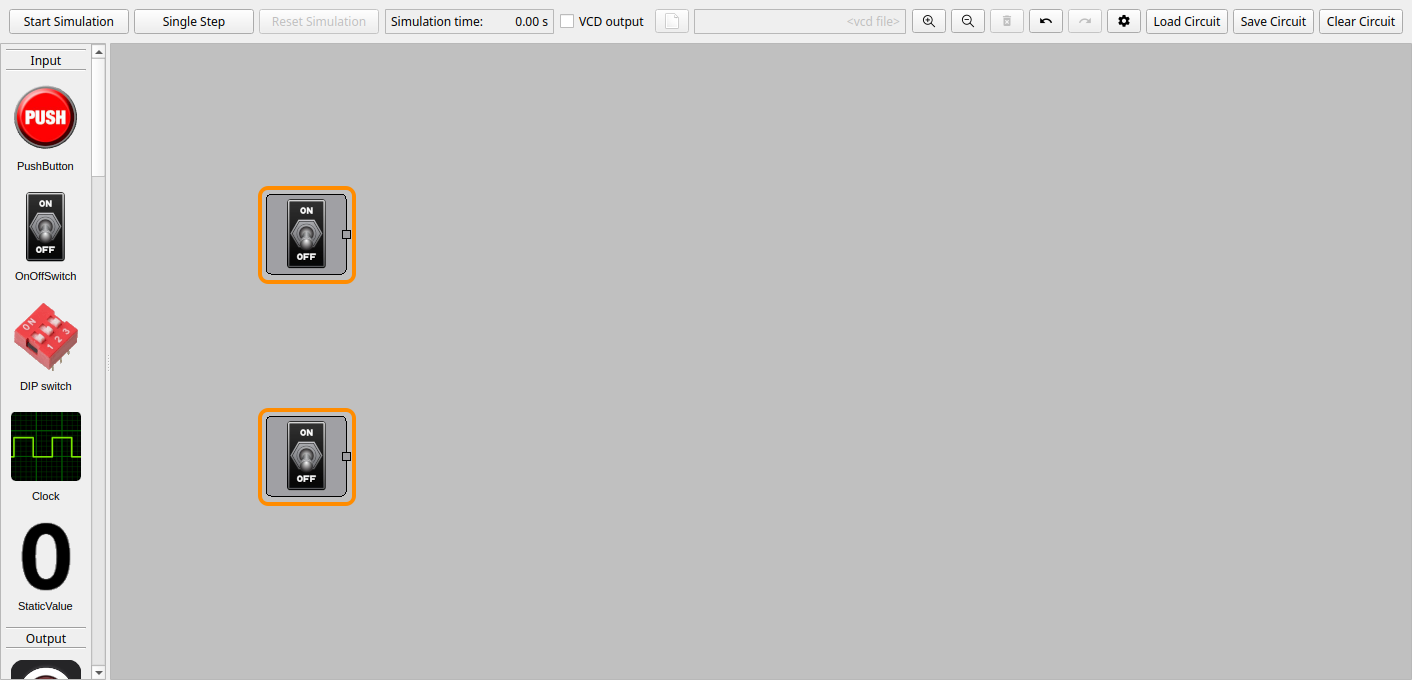Viewport: 1412px width, 680px height.
Task: Pick the StaticValue component icon
Action: (45, 556)
